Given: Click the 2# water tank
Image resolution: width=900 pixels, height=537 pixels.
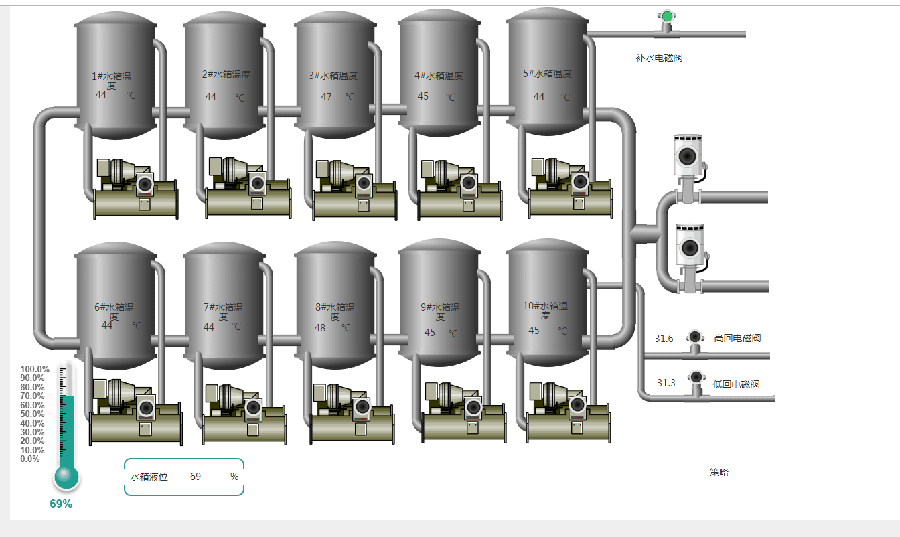Looking at the screenshot, I should pyautogui.click(x=224, y=75).
